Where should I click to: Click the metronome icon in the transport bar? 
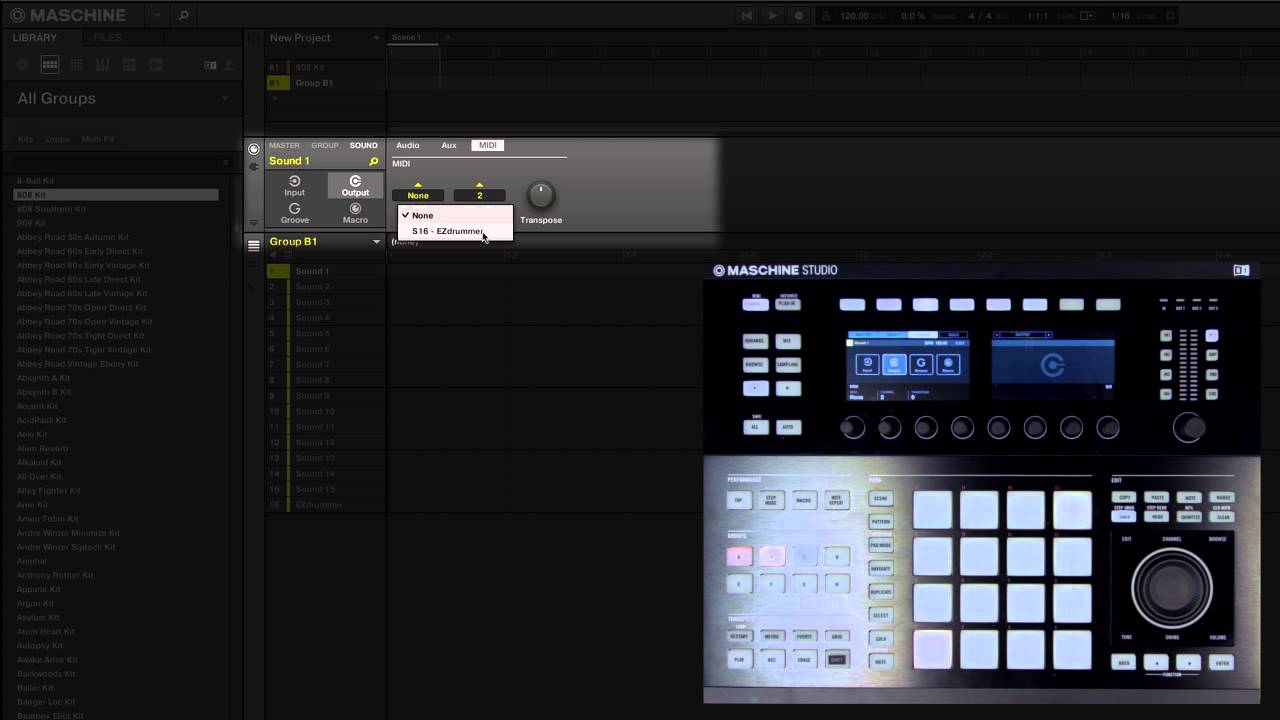pos(825,16)
